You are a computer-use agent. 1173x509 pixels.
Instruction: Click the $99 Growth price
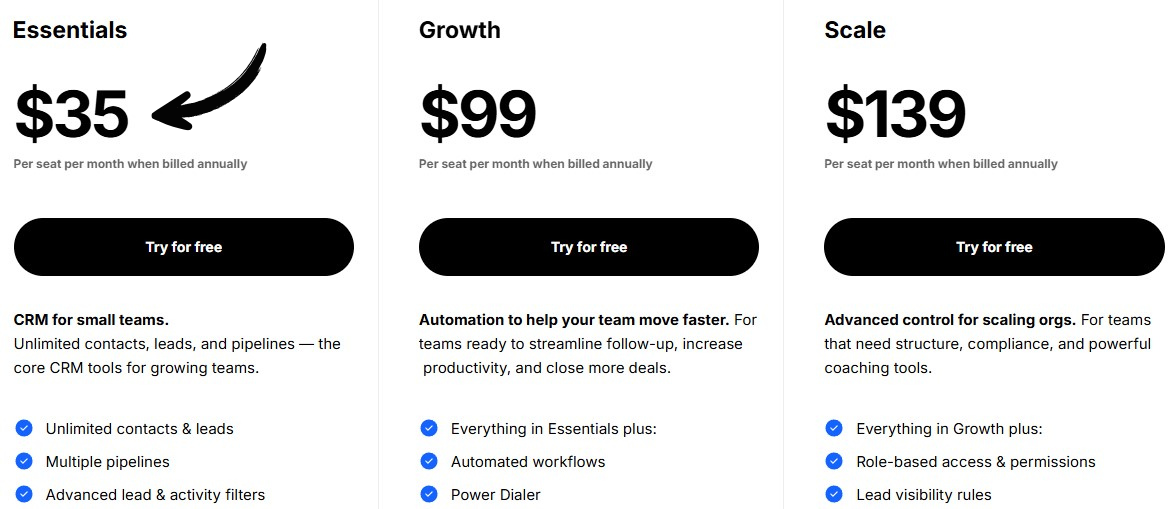click(478, 114)
